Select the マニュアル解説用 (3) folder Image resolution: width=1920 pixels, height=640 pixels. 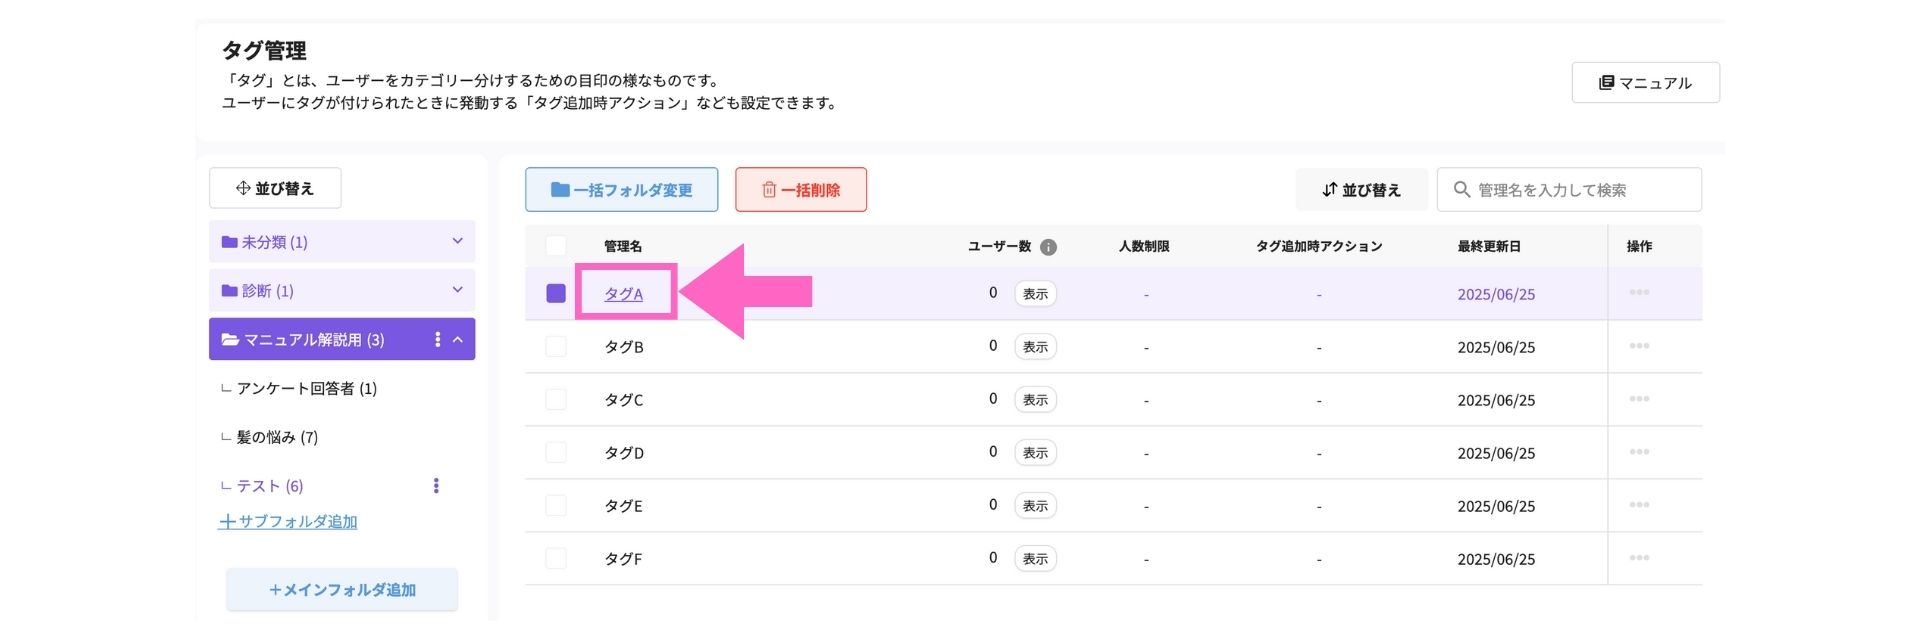click(342, 340)
